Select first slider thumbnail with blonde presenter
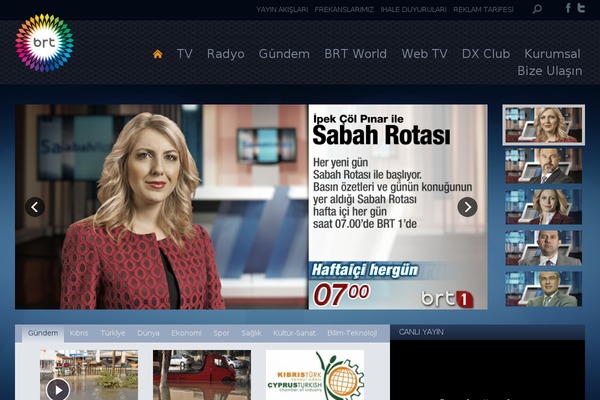 tap(543, 125)
